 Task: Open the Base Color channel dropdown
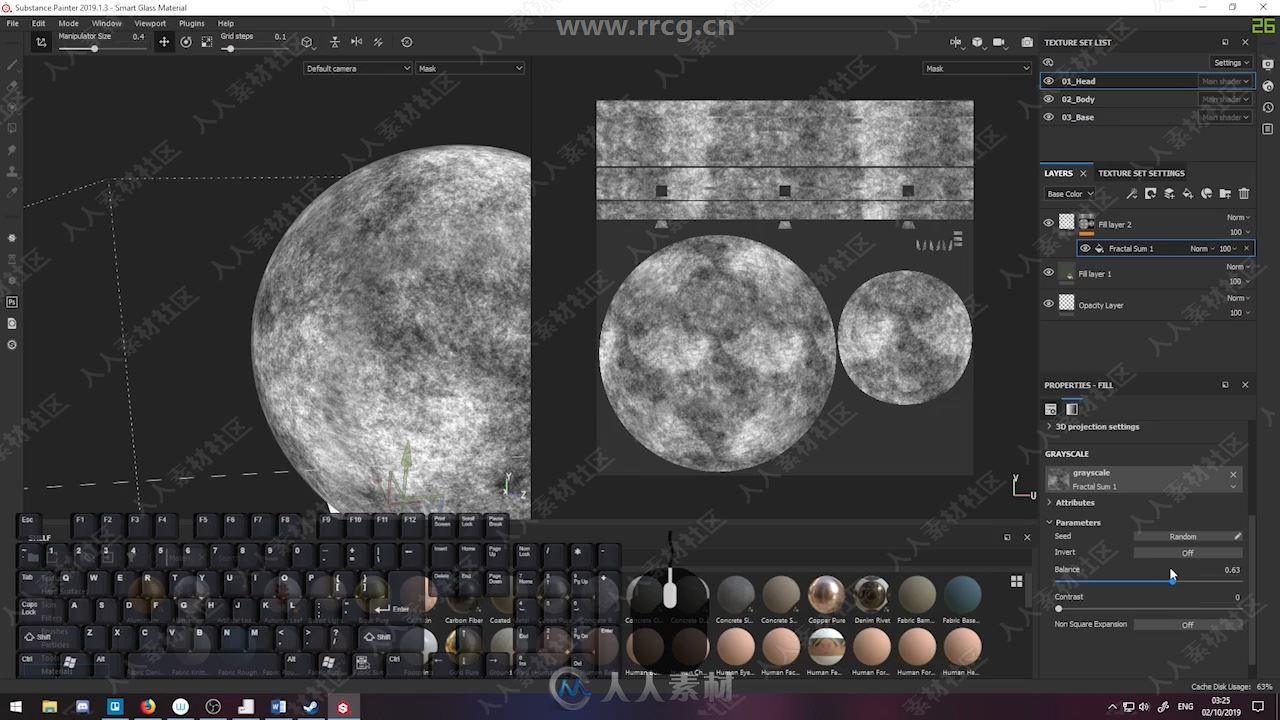pos(1070,194)
